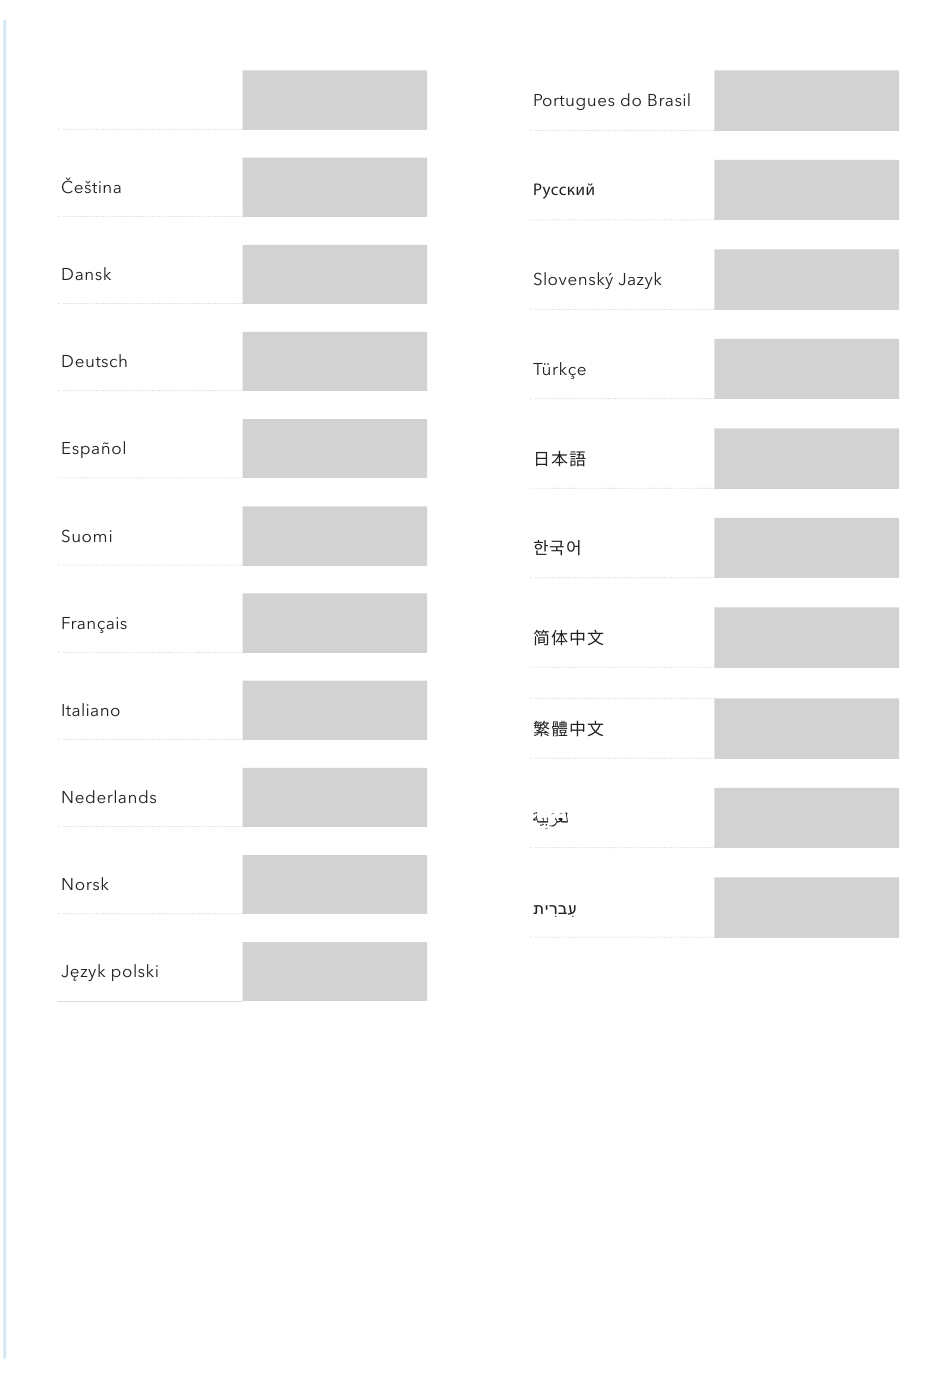Open the Français language section
Image resolution: width=950 pixels, height=1378 pixels.
point(94,623)
